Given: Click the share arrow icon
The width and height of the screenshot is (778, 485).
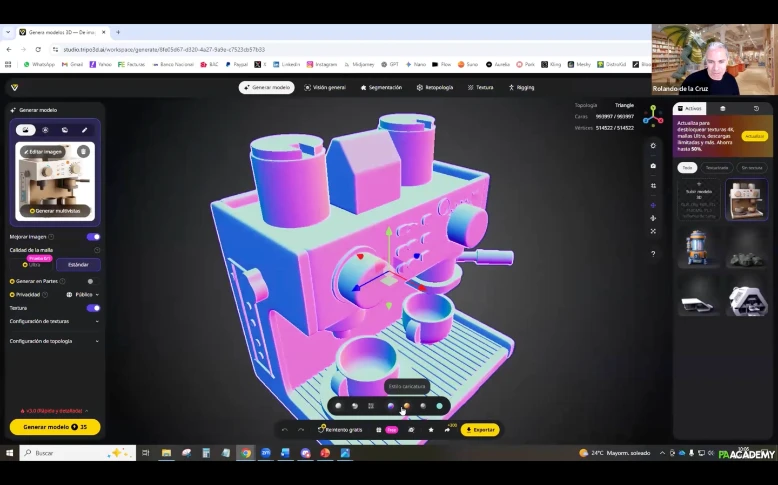Looking at the screenshot, I should click(x=447, y=430).
